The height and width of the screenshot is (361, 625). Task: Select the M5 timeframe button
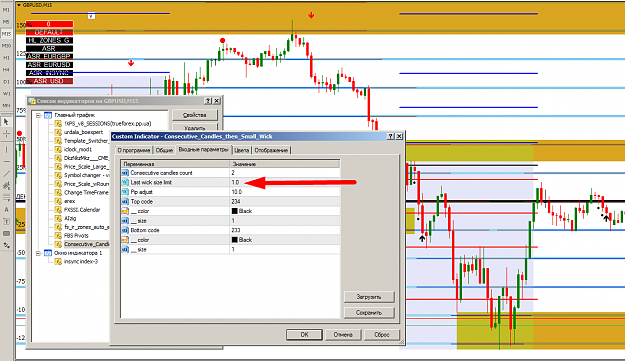point(6,22)
